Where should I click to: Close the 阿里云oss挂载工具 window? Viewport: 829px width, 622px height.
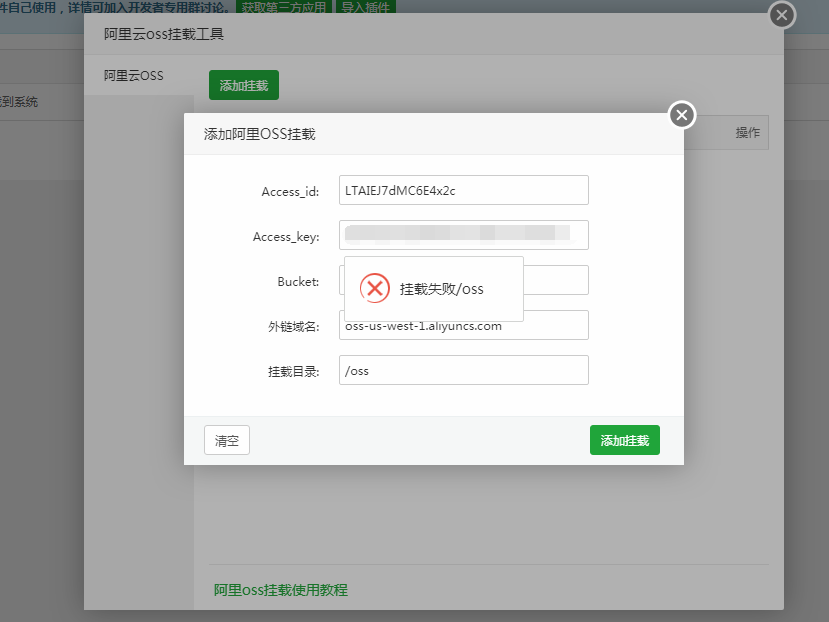(x=782, y=15)
